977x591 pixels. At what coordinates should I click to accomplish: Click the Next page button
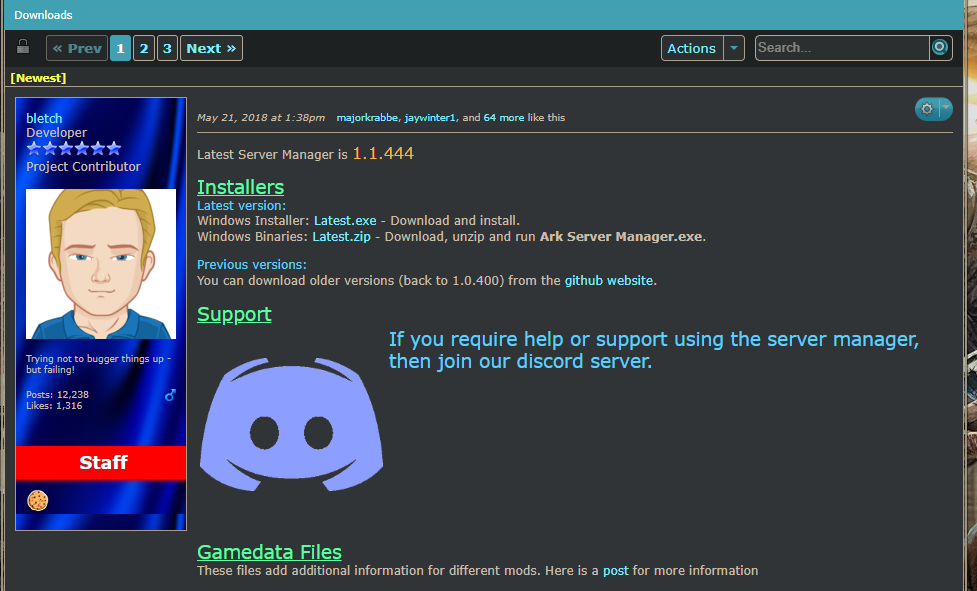pos(211,48)
